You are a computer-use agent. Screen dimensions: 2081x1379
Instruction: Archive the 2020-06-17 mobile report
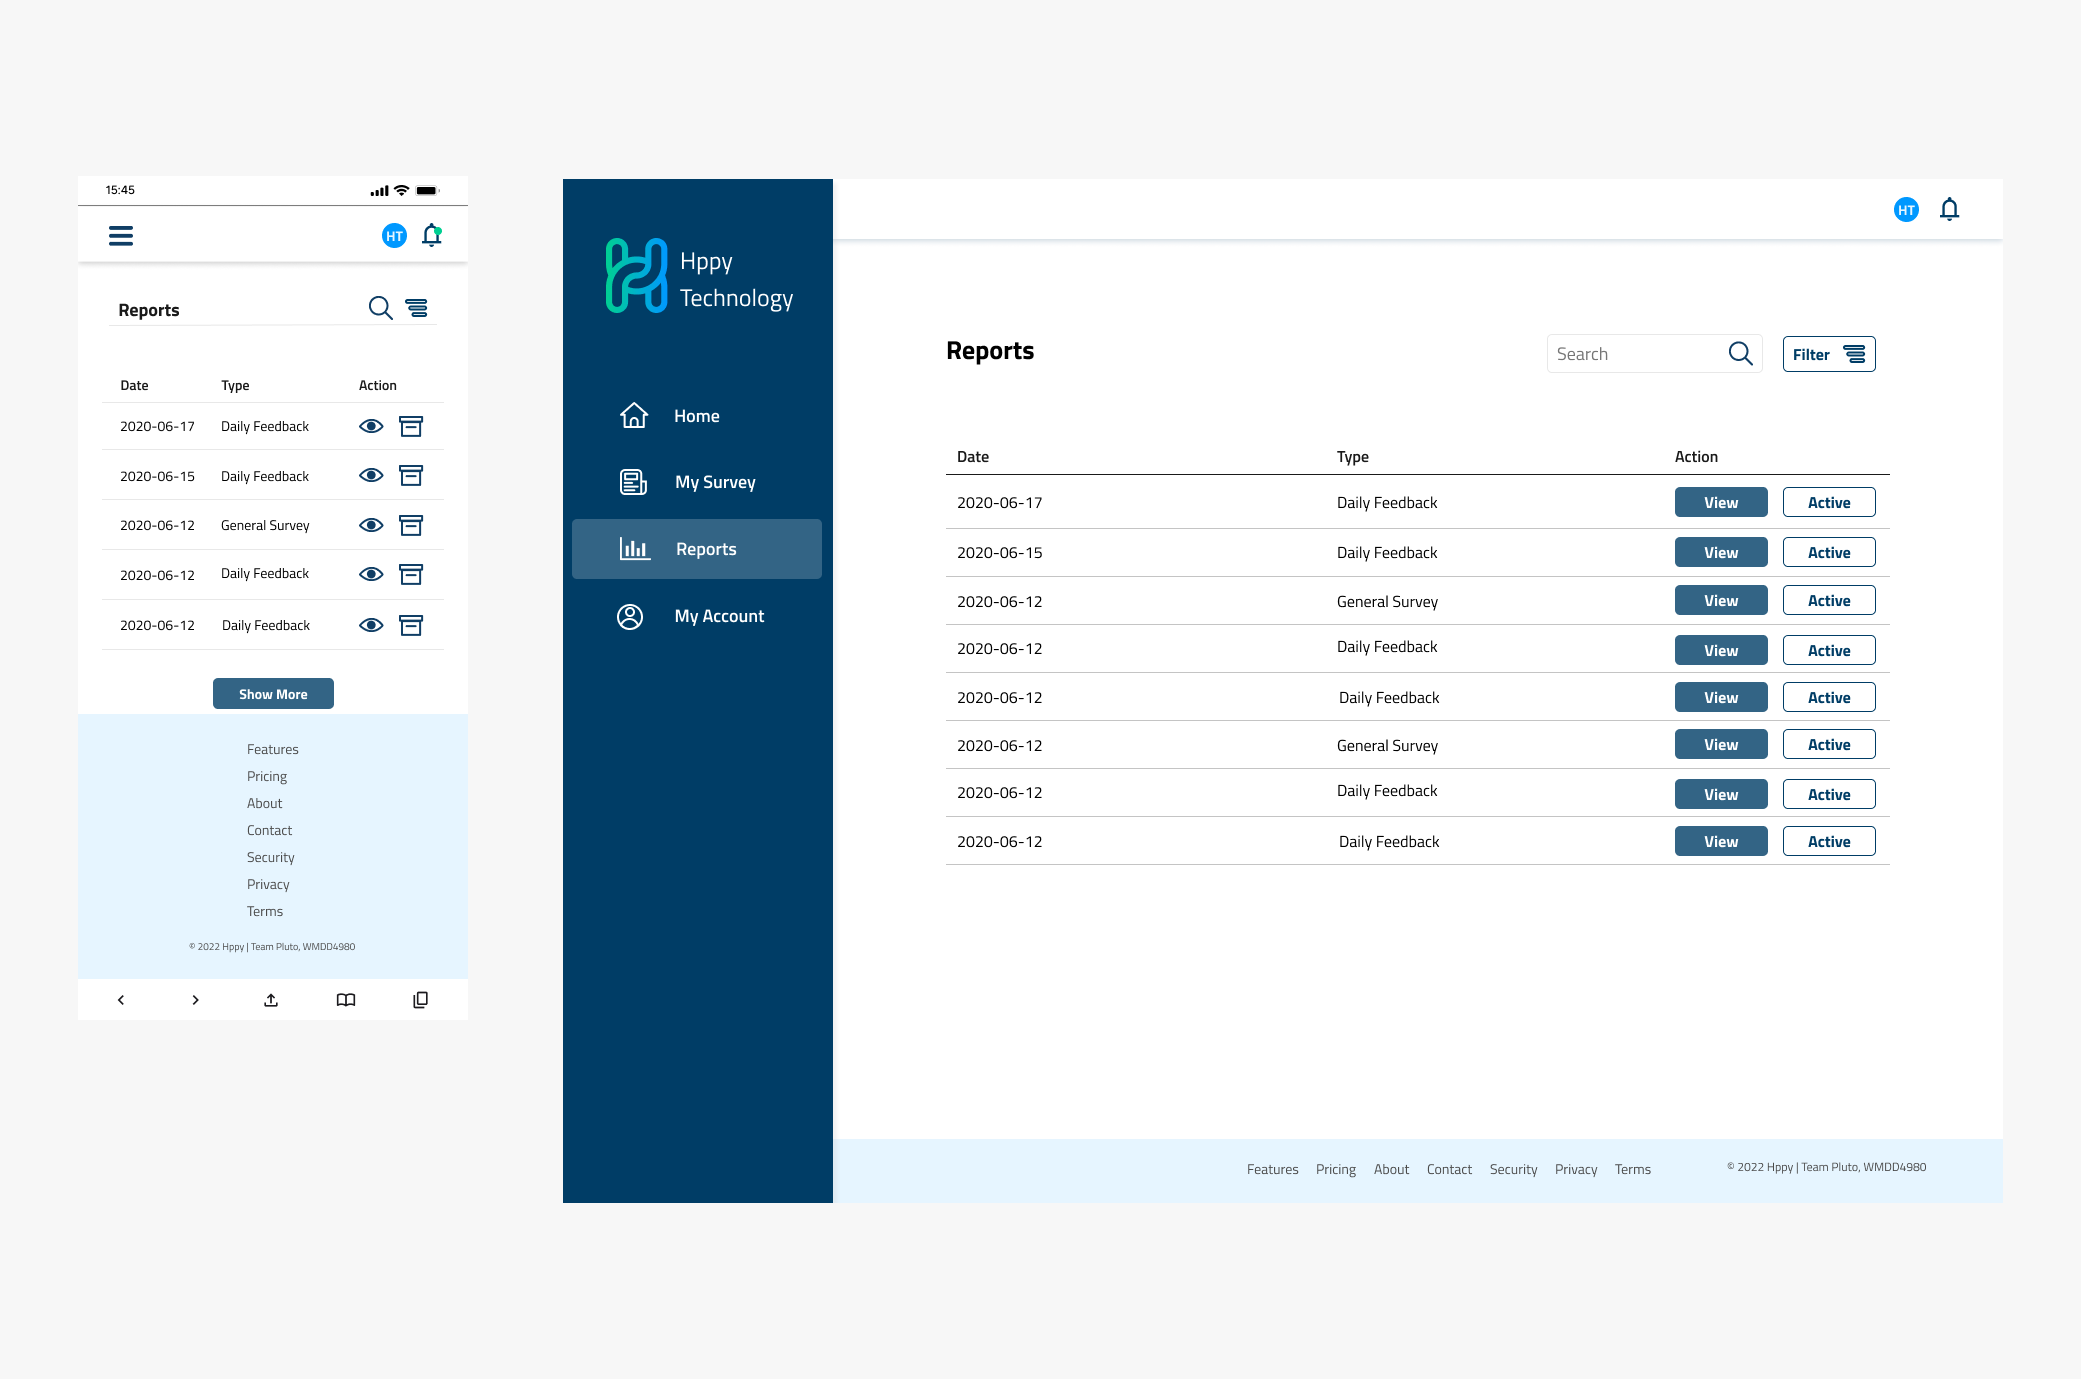click(411, 426)
